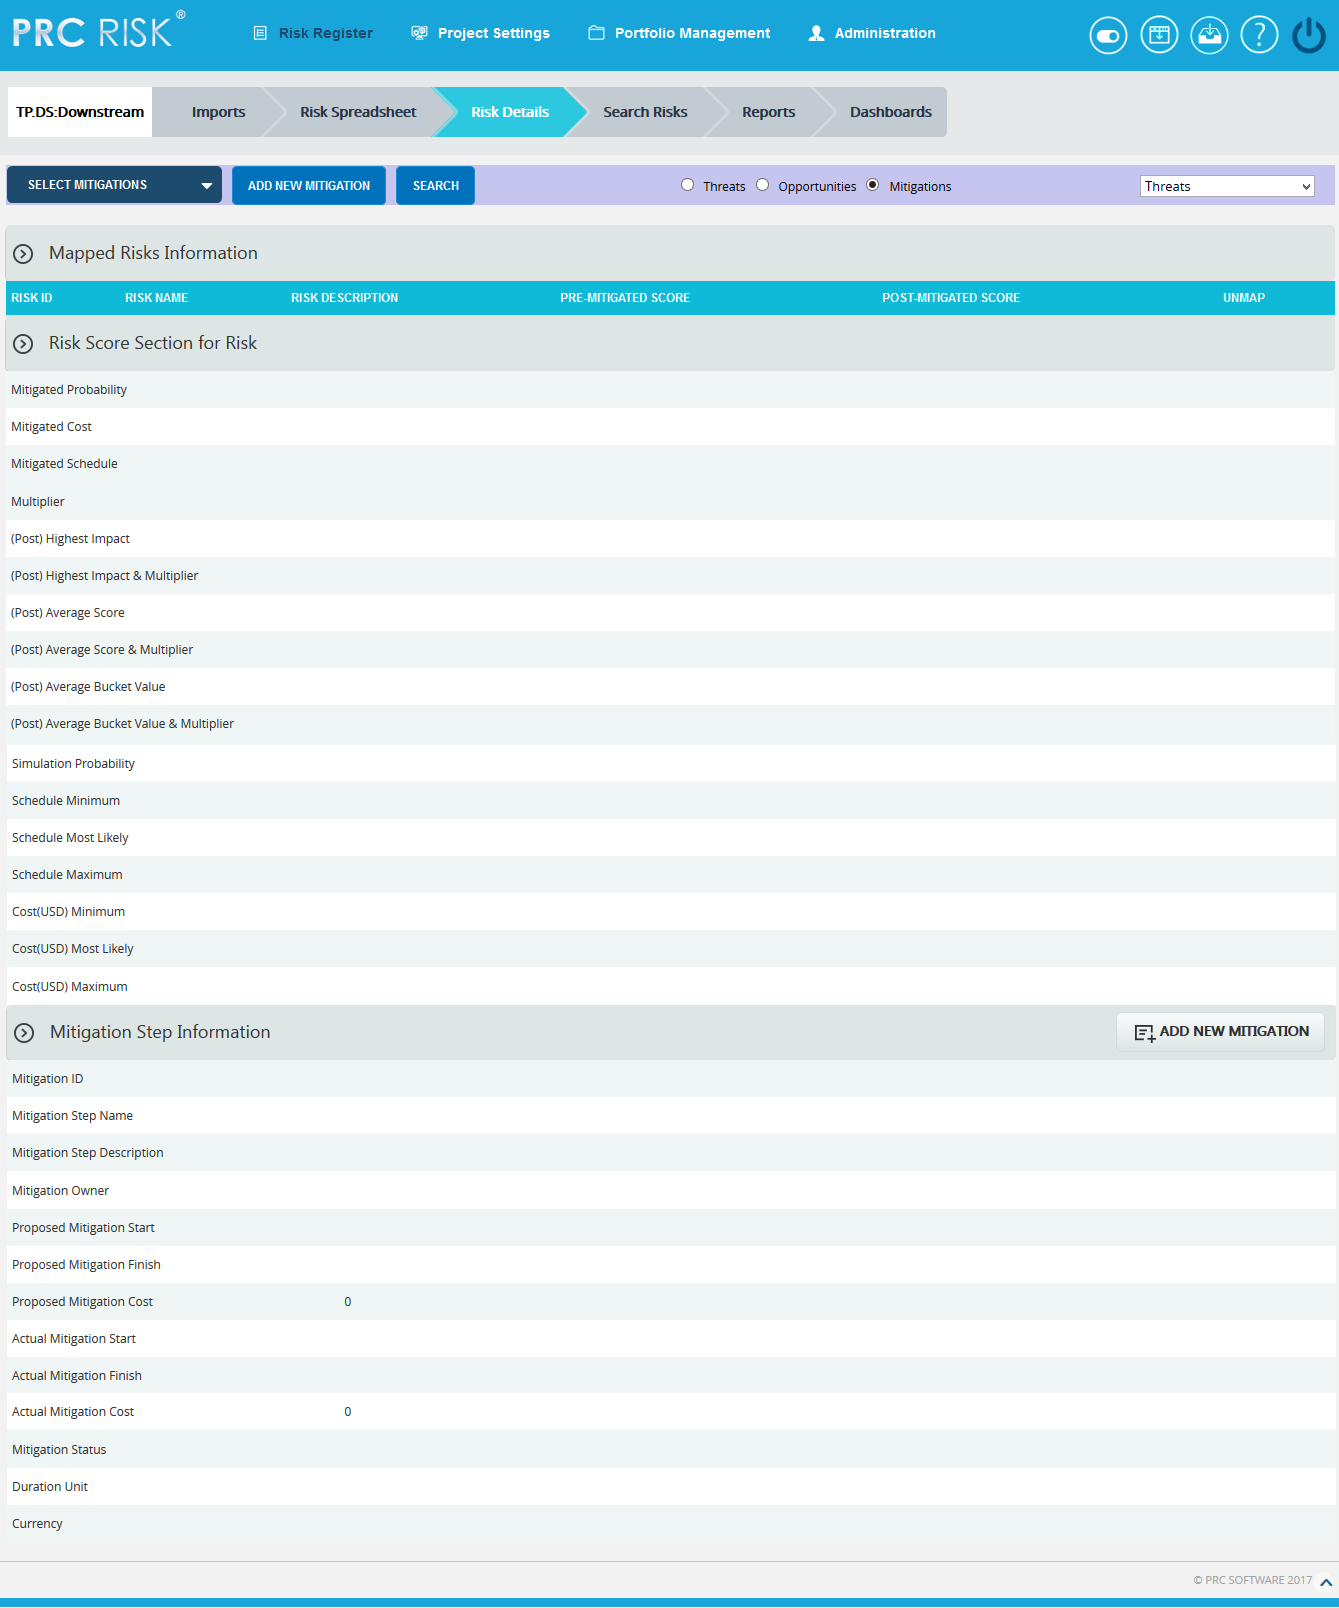1339x1608 pixels.
Task: Click the Risk Name column header
Action: pos(156,298)
